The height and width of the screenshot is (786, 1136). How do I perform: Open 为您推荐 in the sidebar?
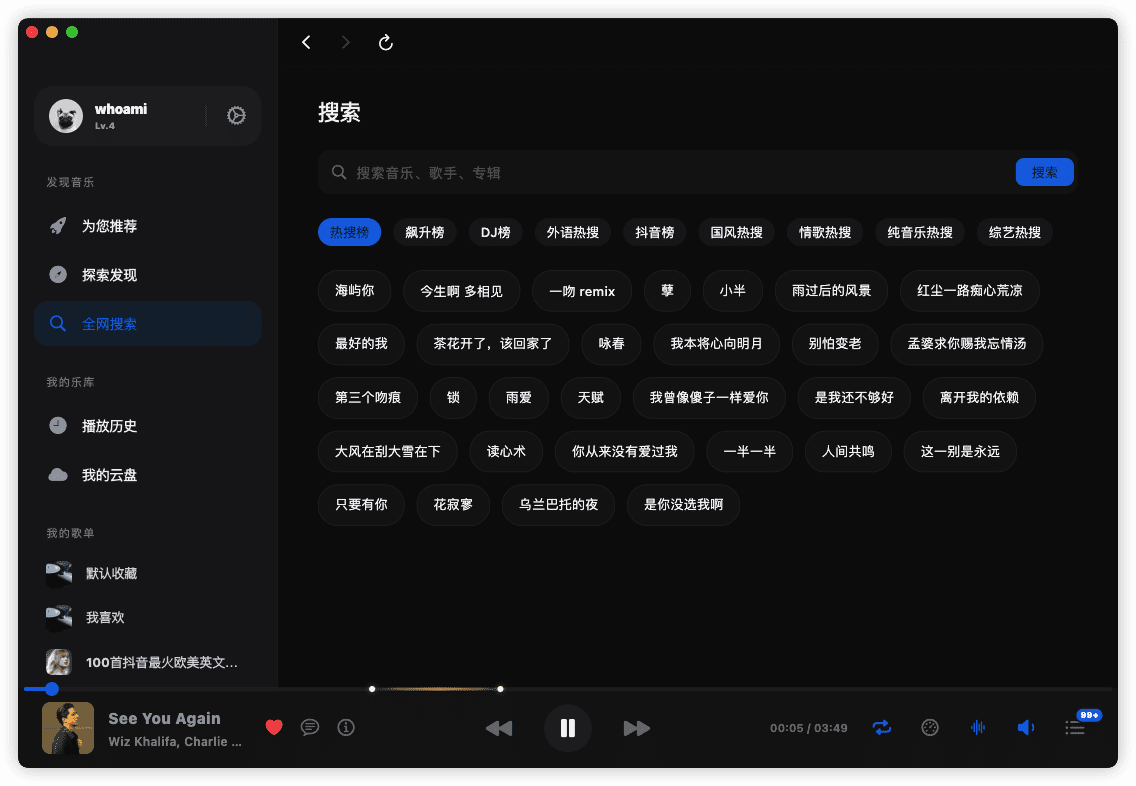148,226
